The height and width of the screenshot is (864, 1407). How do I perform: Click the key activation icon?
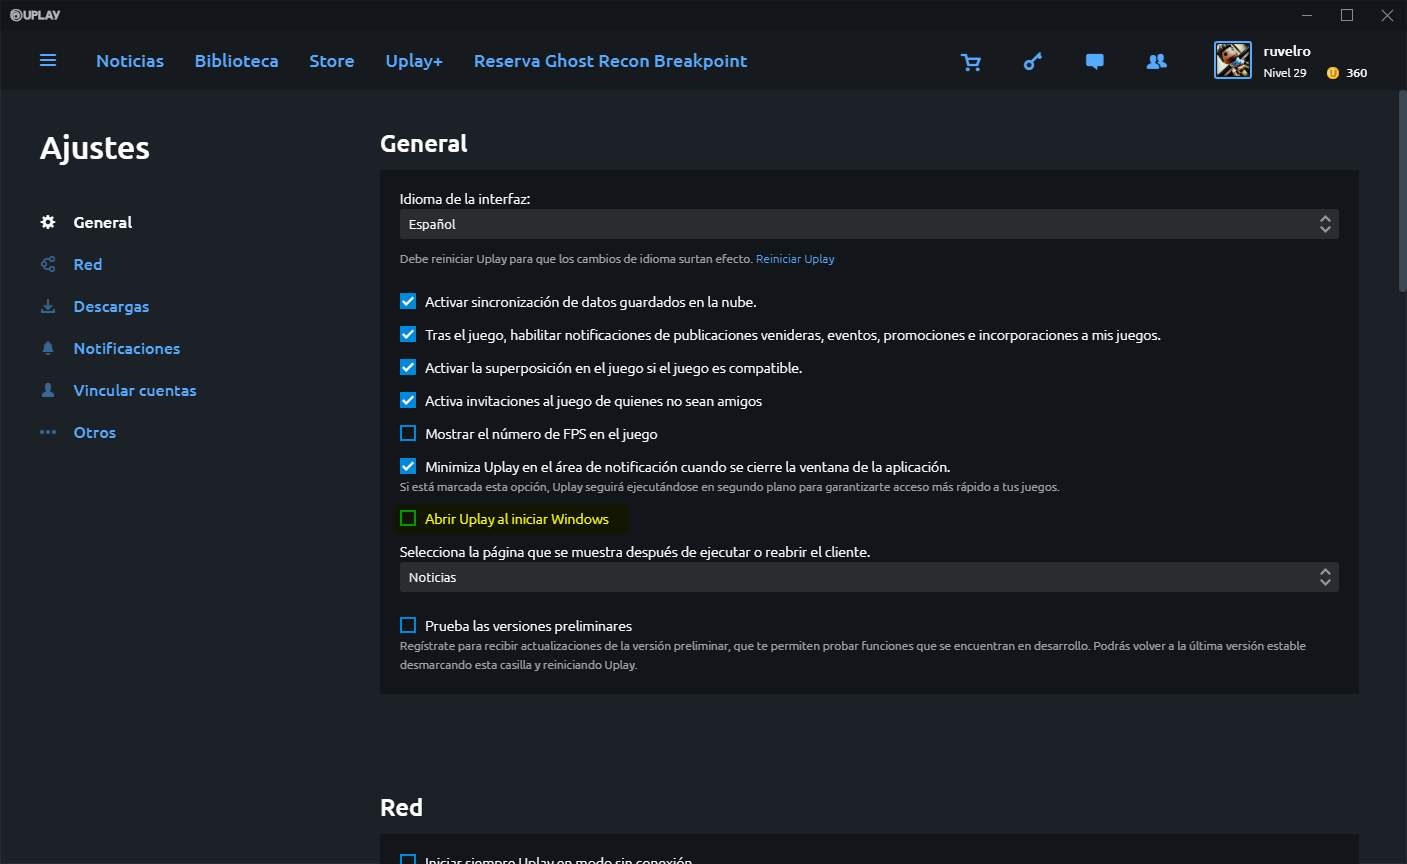[1033, 62]
